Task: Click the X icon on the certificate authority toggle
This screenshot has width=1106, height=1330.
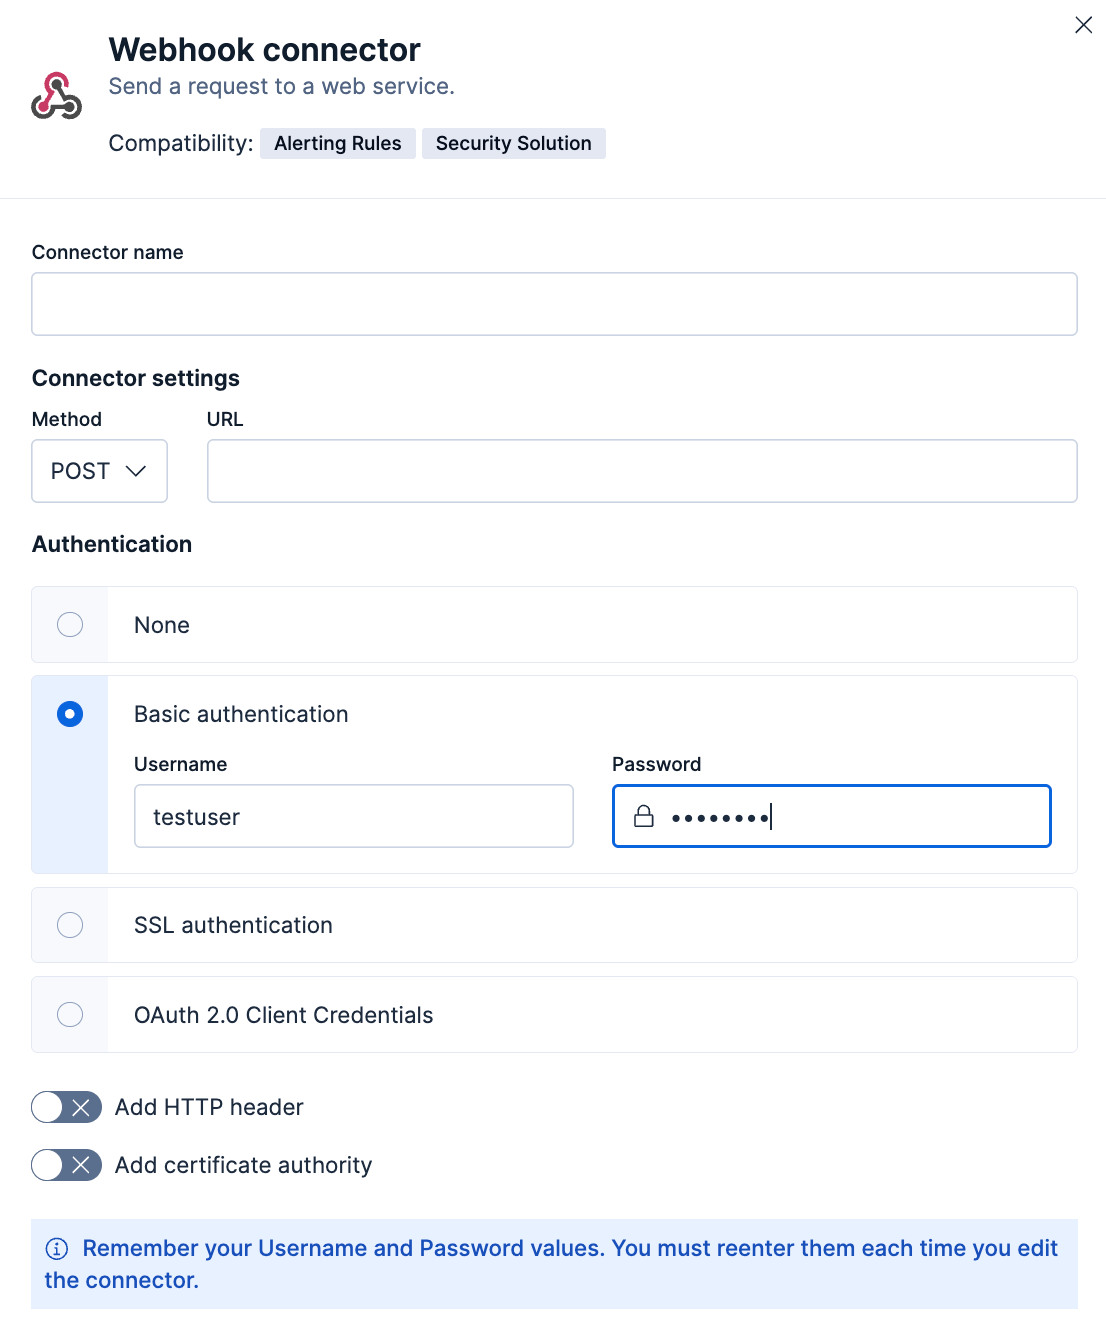Action: tap(79, 1165)
